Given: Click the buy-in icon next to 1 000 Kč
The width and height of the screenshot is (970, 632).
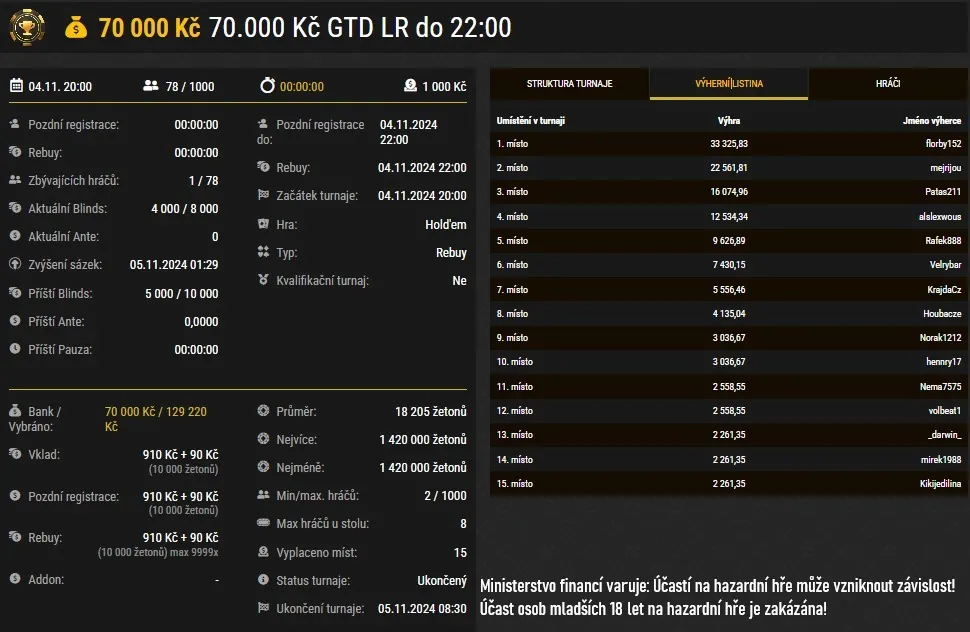Looking at the screenshot, I should (x=410, y=86).
